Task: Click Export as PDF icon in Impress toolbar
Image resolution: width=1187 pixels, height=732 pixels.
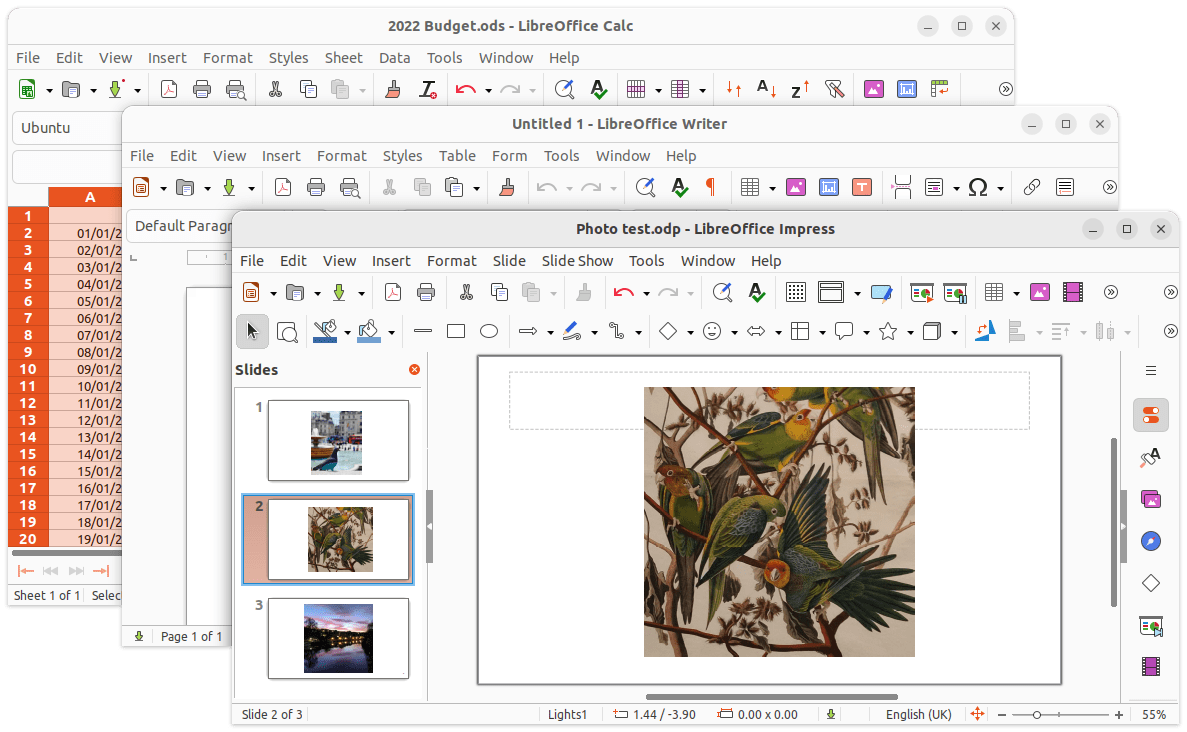Action: [x=393, y=293]
